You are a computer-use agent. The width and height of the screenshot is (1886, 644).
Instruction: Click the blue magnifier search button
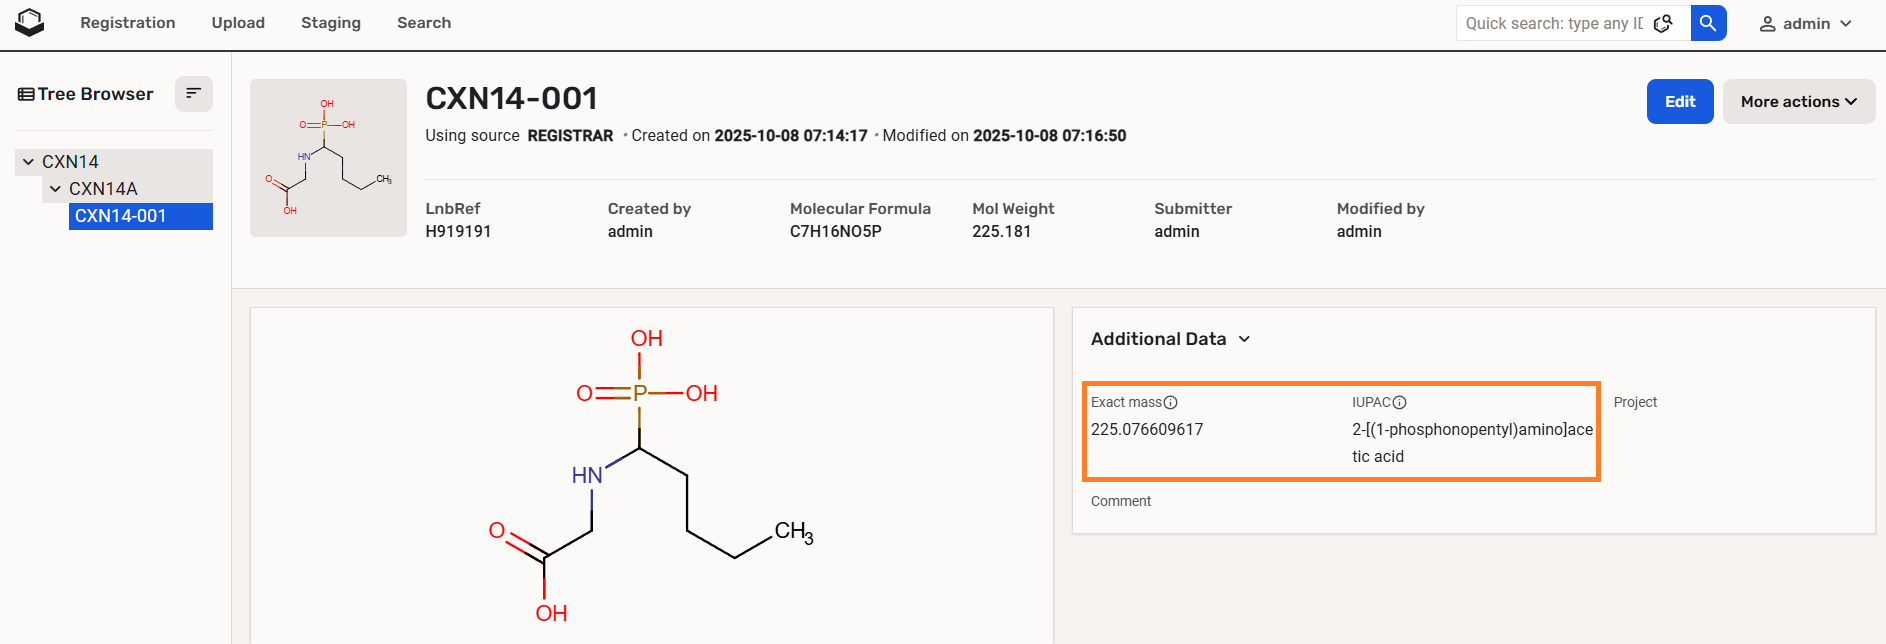pyautogui.click(x=1708, y=23)
